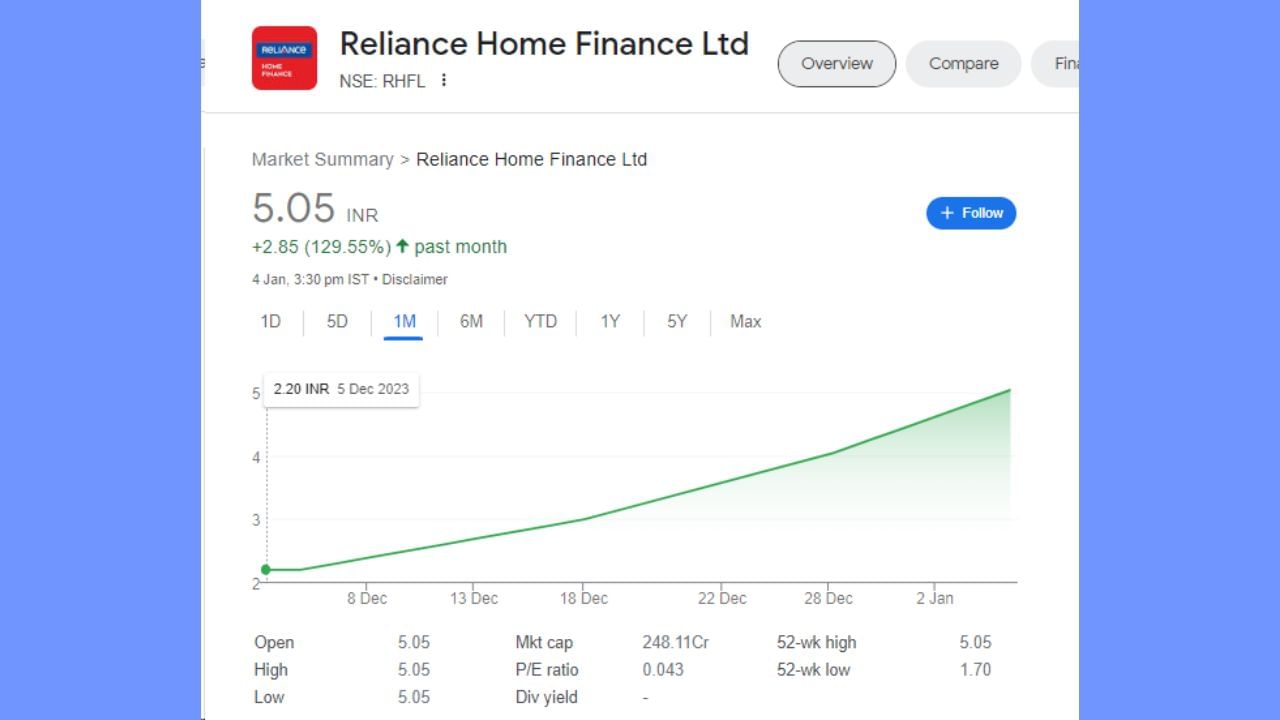Switch chart range to 6M

tap(471, 321)
